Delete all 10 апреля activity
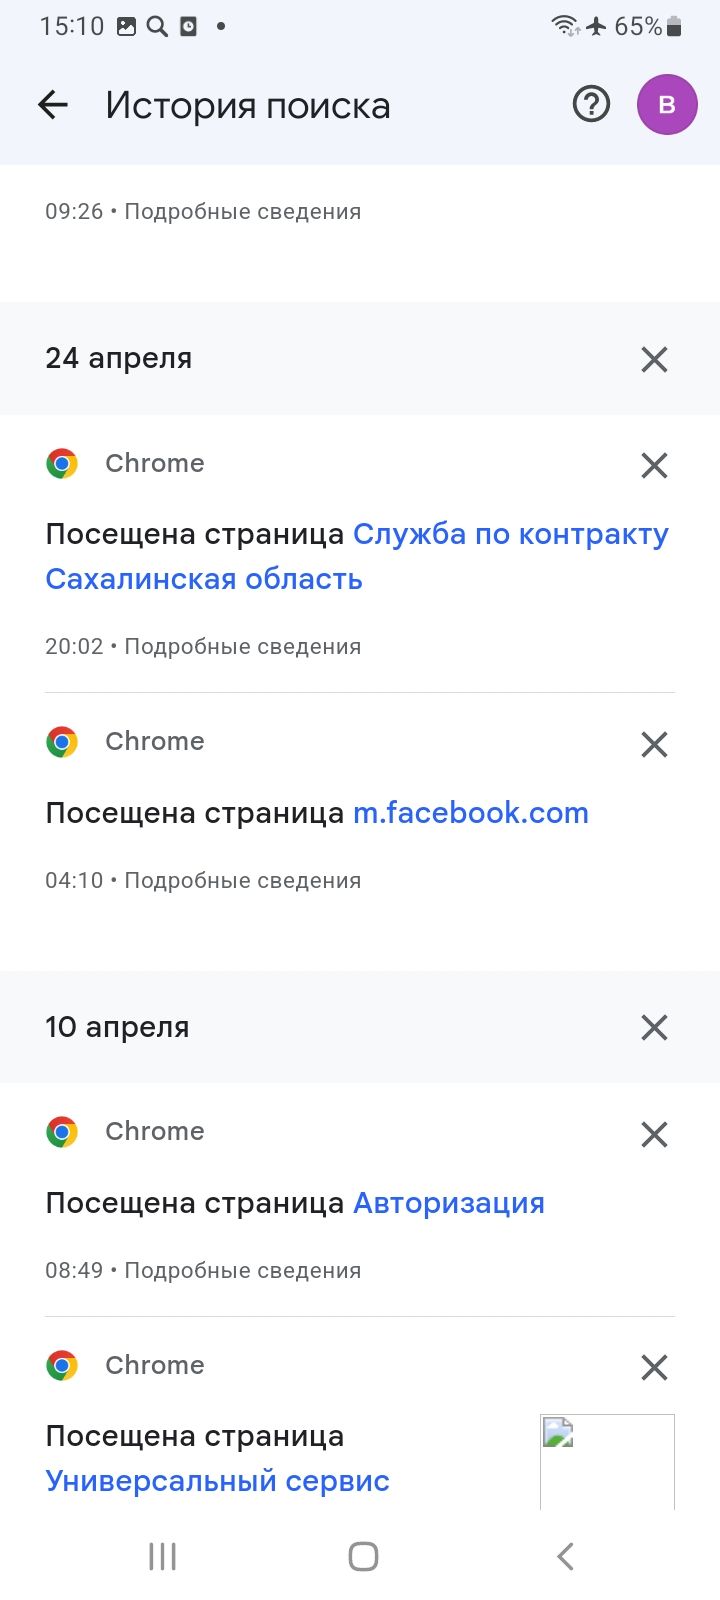 [654, 1028]
